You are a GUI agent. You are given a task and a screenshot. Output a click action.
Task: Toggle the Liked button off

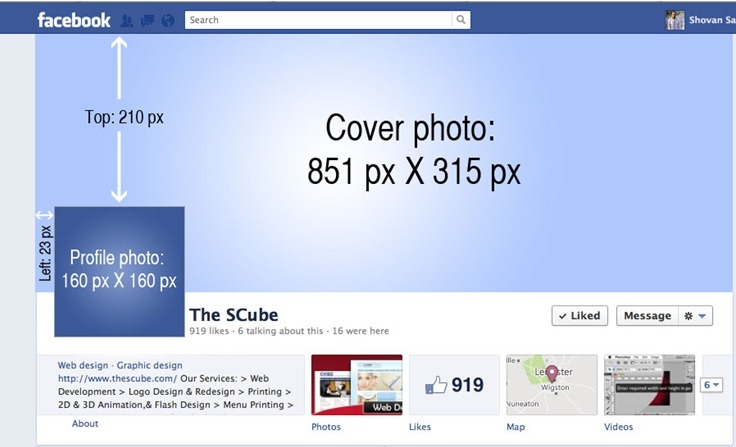click(x=580, y=316)
